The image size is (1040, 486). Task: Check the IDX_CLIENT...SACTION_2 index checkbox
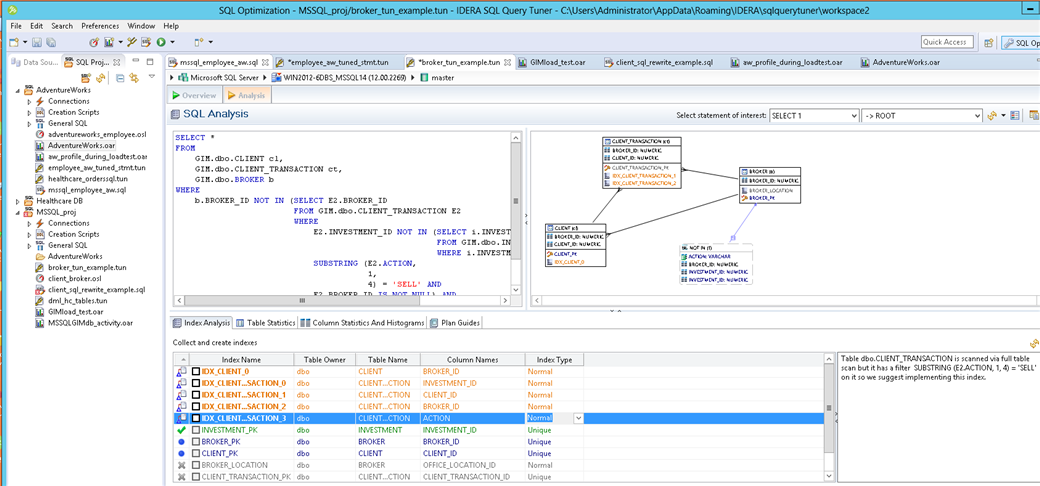point(196,406)
